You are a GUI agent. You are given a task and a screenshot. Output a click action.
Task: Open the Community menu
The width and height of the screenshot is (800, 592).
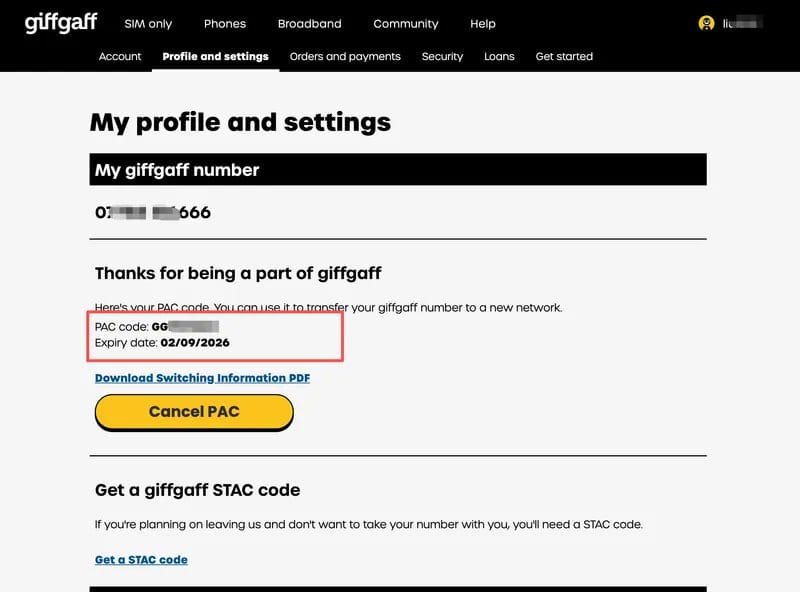[406, 24]
